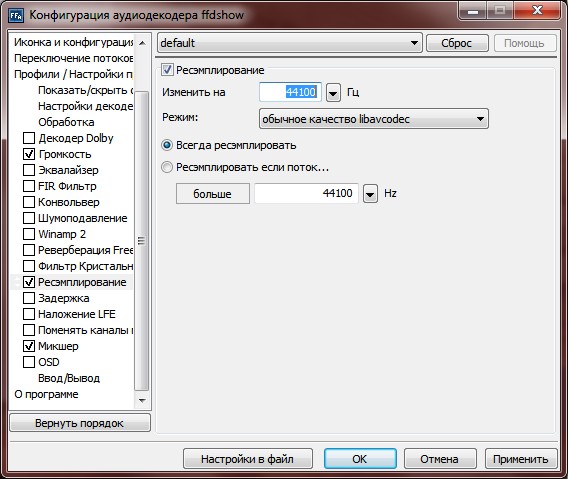568x479 pixels.
Task: Select О программе entry in list
Action: [46, 394]
